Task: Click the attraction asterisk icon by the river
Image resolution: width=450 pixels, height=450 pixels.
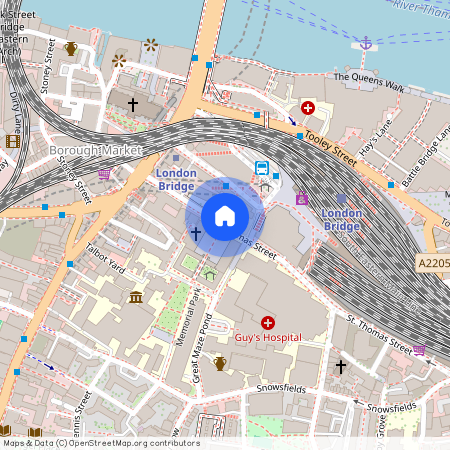Action: (x=151, y=45)
